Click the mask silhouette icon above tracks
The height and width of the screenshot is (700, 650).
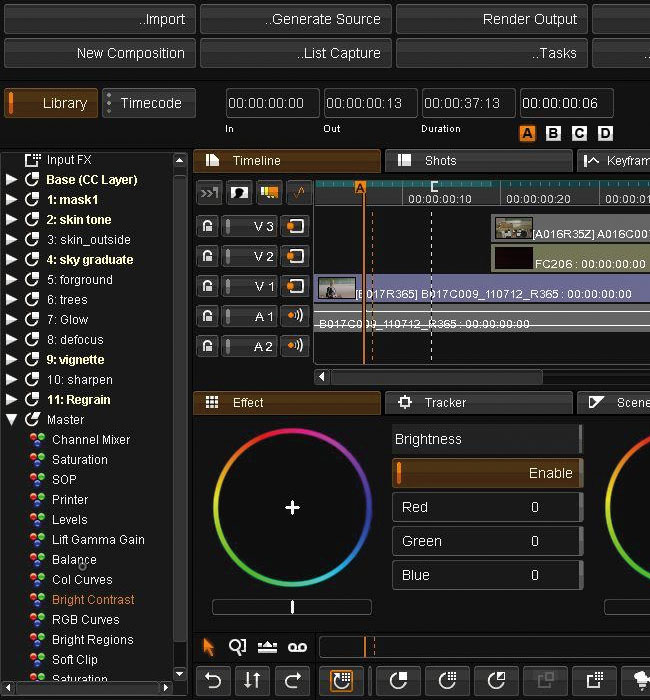239,193
